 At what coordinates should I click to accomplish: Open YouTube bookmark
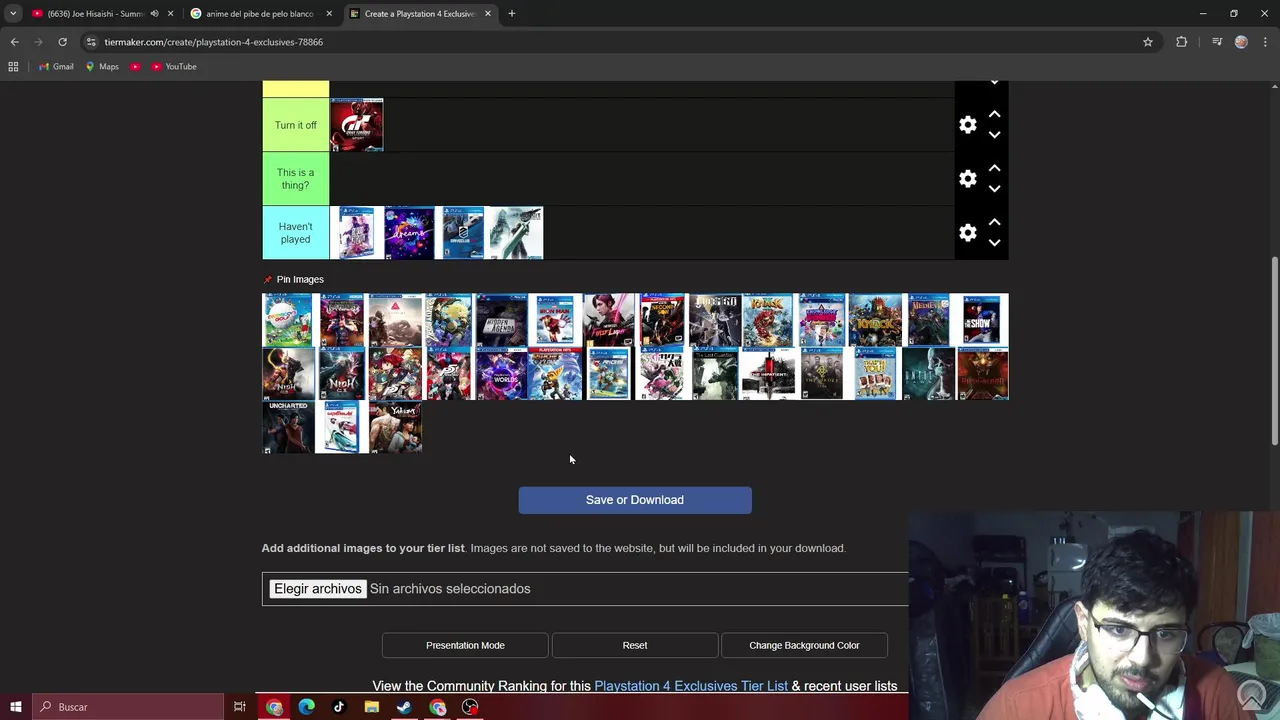175,66
